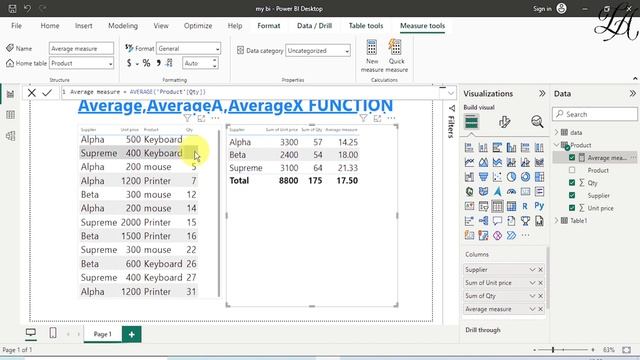Select Page 1 tab
The image size is (640, 360).
pyautogui.click(x=102, y=334)
